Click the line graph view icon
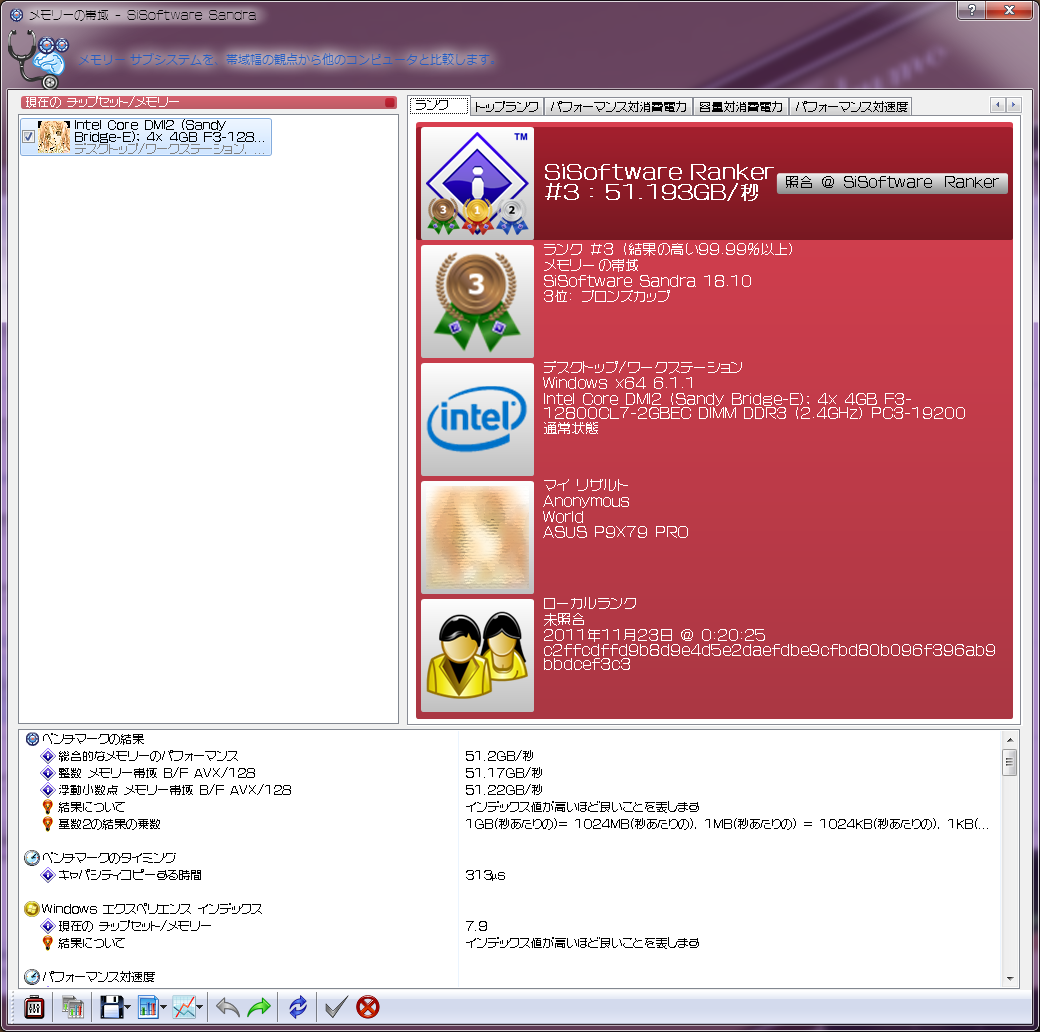1040x1032 pixels. click(x=184, y=1007)
